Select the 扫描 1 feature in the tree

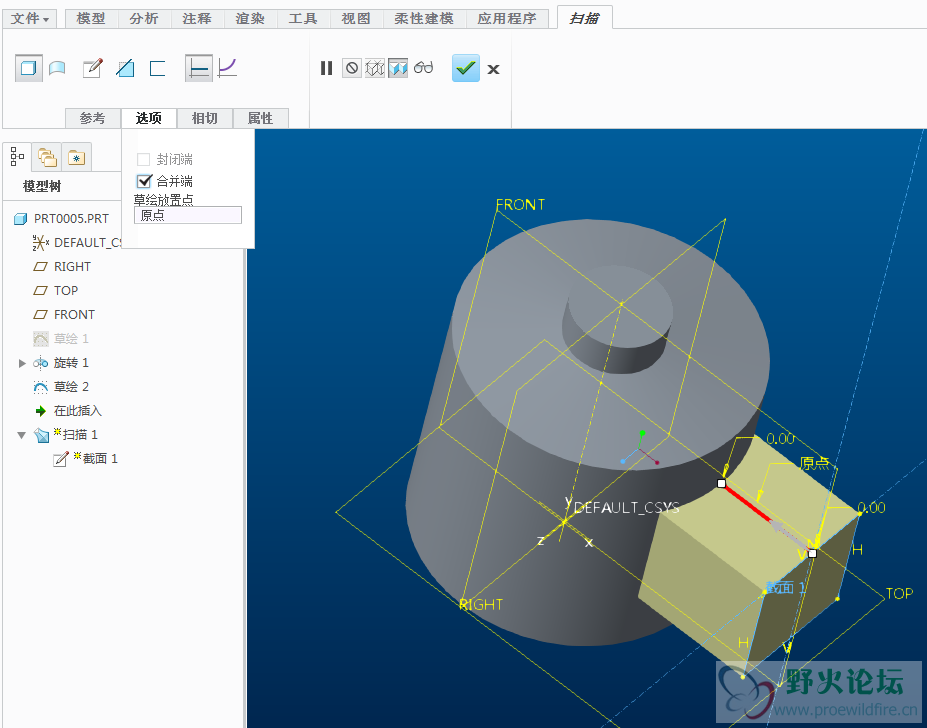pos(66,435)
